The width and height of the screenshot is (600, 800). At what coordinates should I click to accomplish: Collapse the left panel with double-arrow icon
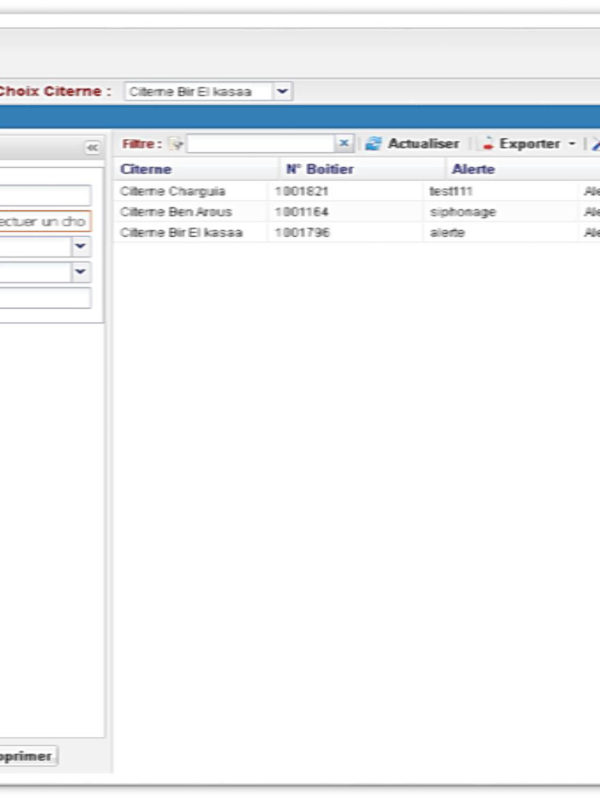pos(92,147)
